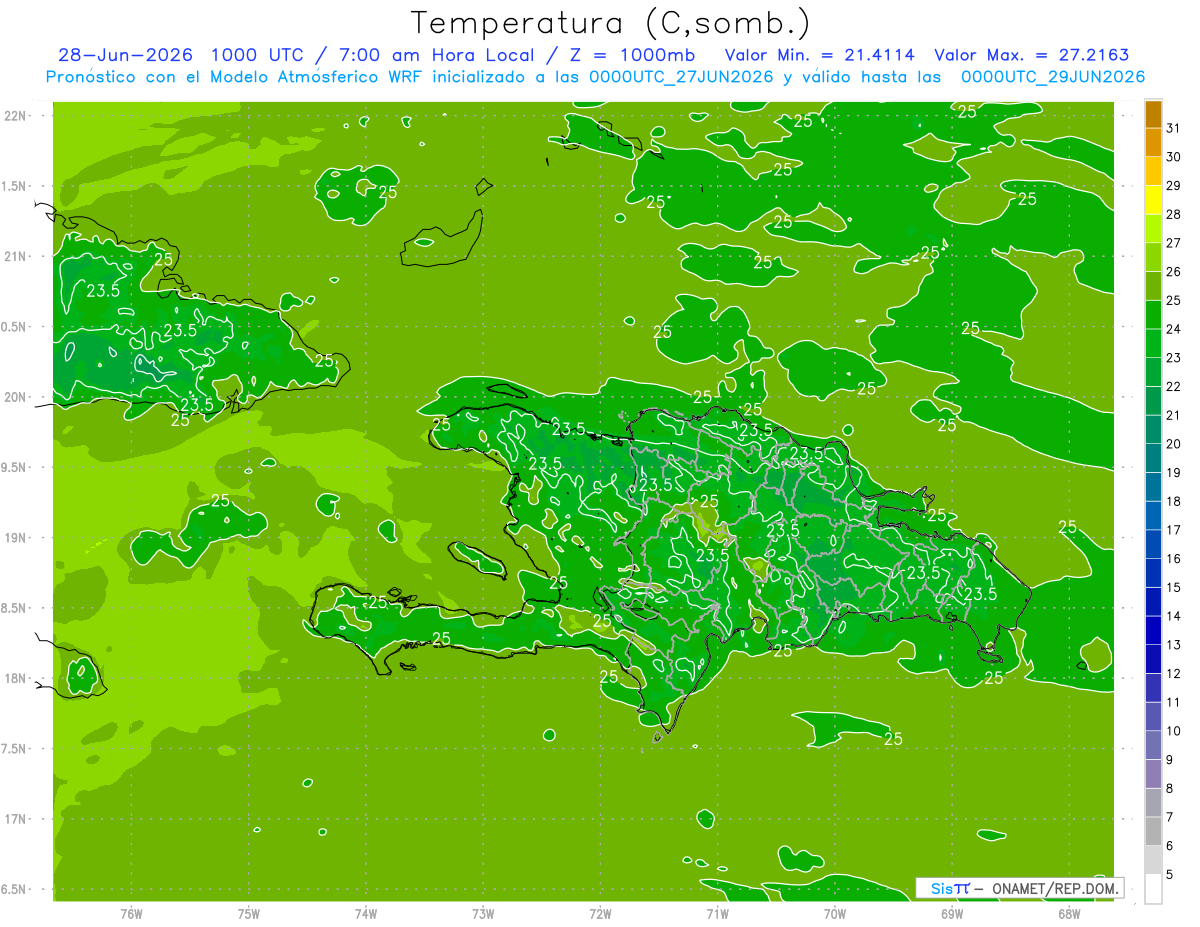
Task: Click the '22N' latitude axis label
Action: (x=17, y=116)
